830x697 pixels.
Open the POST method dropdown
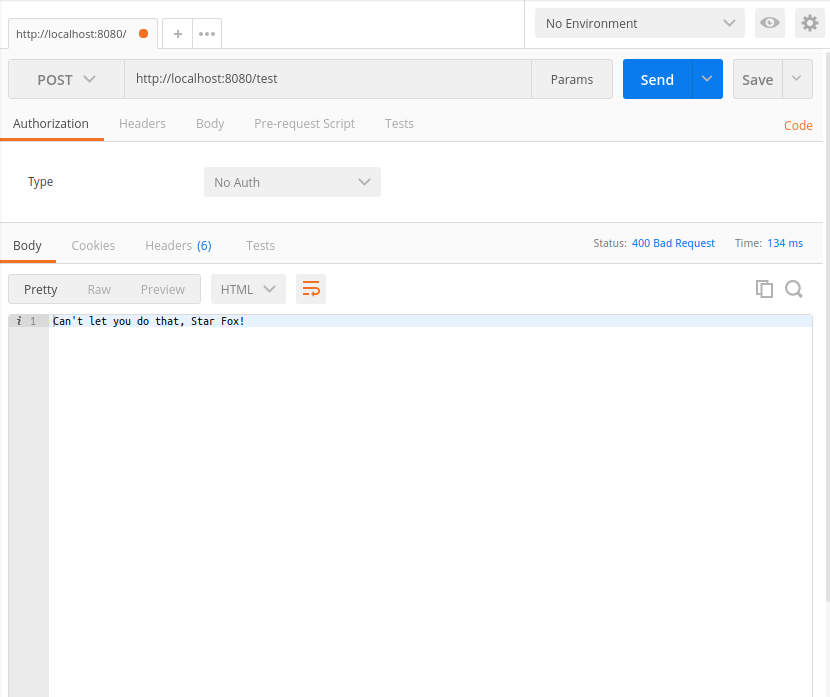tap(66, 79)
